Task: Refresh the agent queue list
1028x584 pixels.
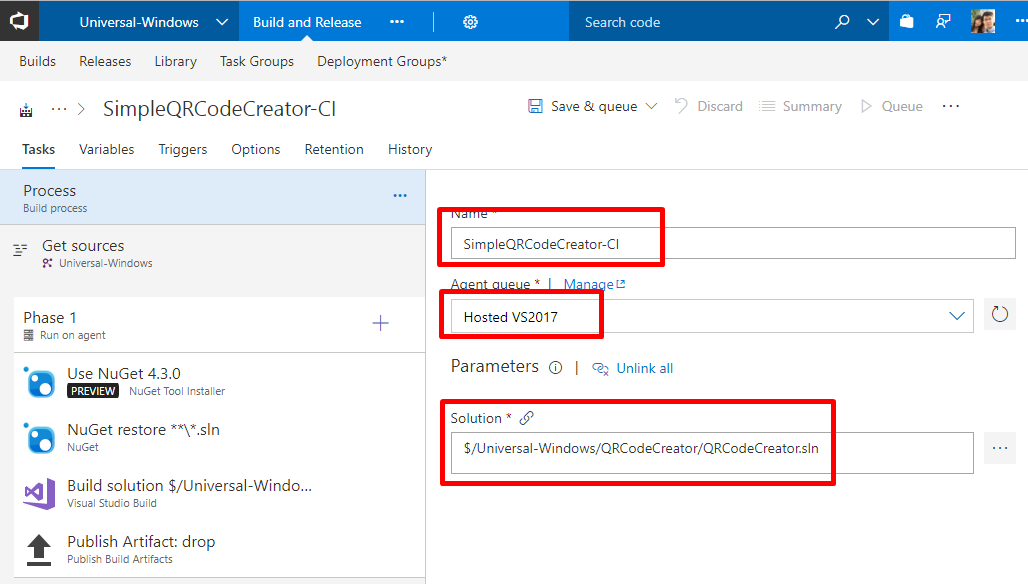Action: [x=999, y=315]
